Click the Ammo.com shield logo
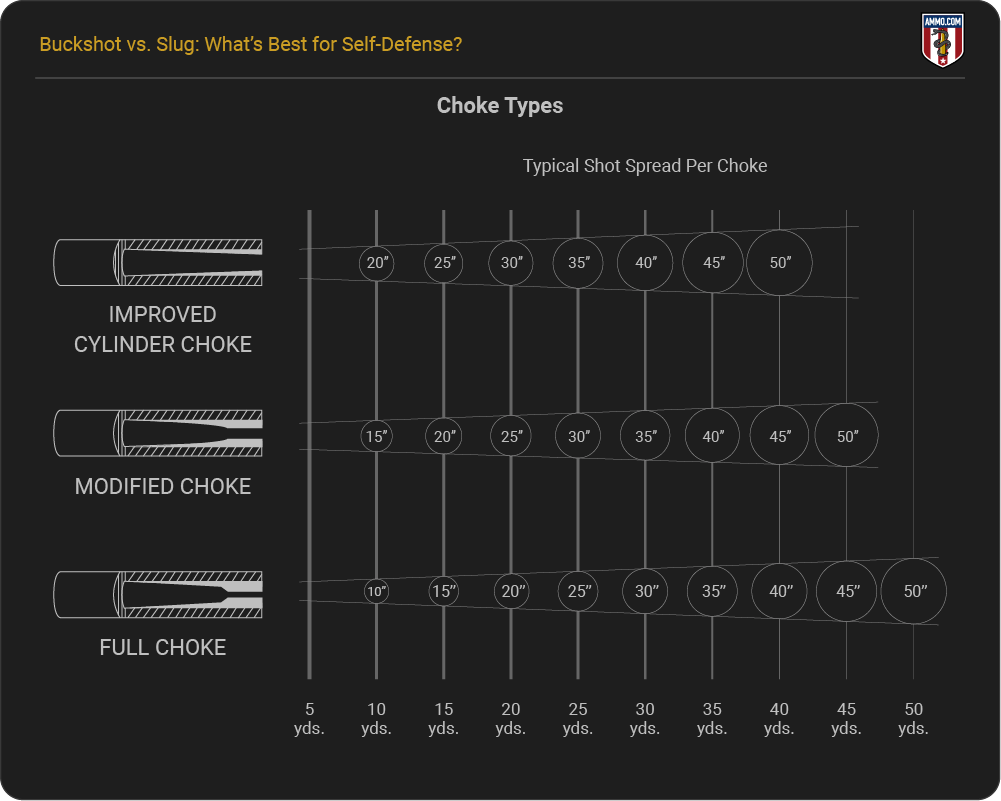Screen dimensions: 1001x801 point(941,41)
